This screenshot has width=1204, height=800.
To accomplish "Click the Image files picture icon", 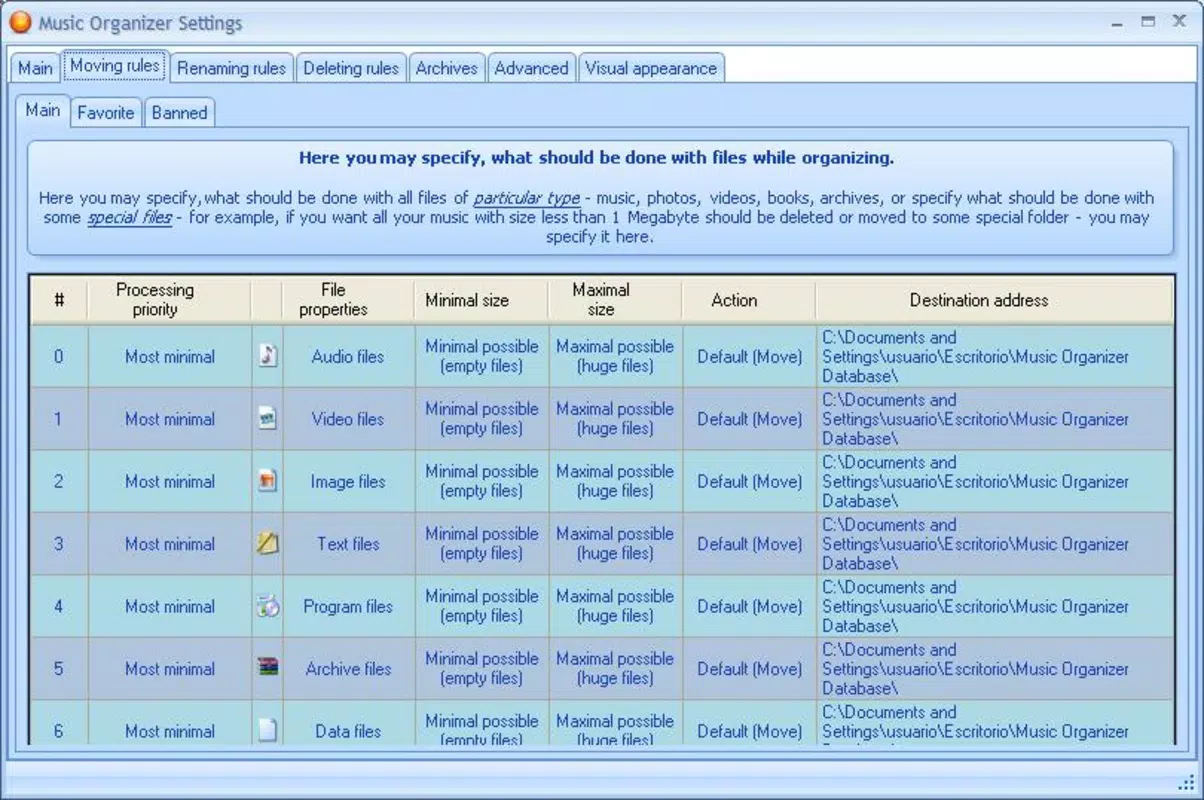I will coord(267,481).
